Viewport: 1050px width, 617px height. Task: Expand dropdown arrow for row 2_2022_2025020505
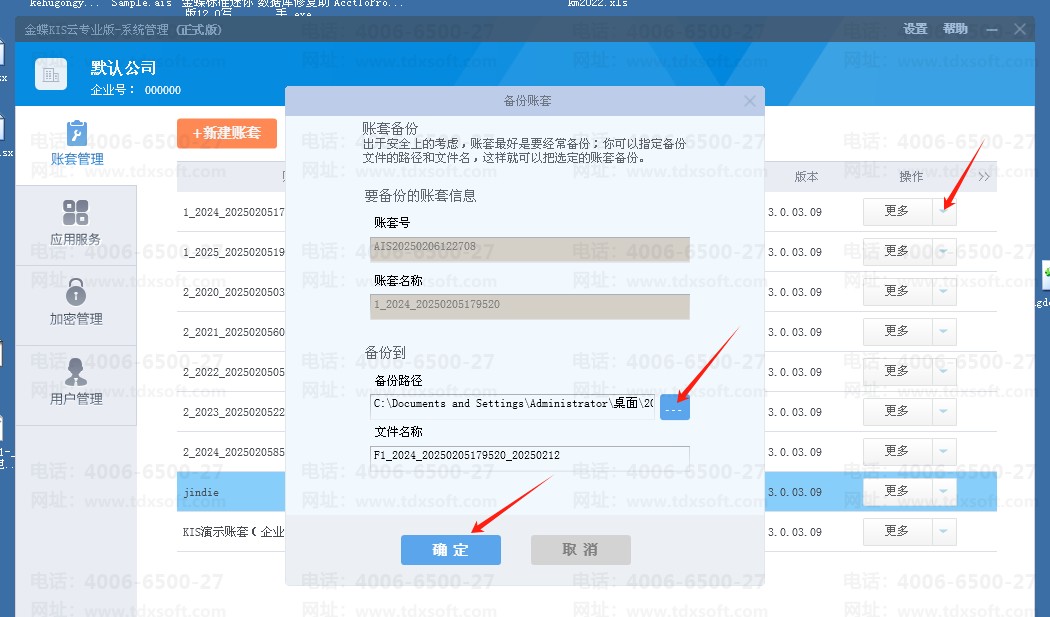[x=944, y=372]
